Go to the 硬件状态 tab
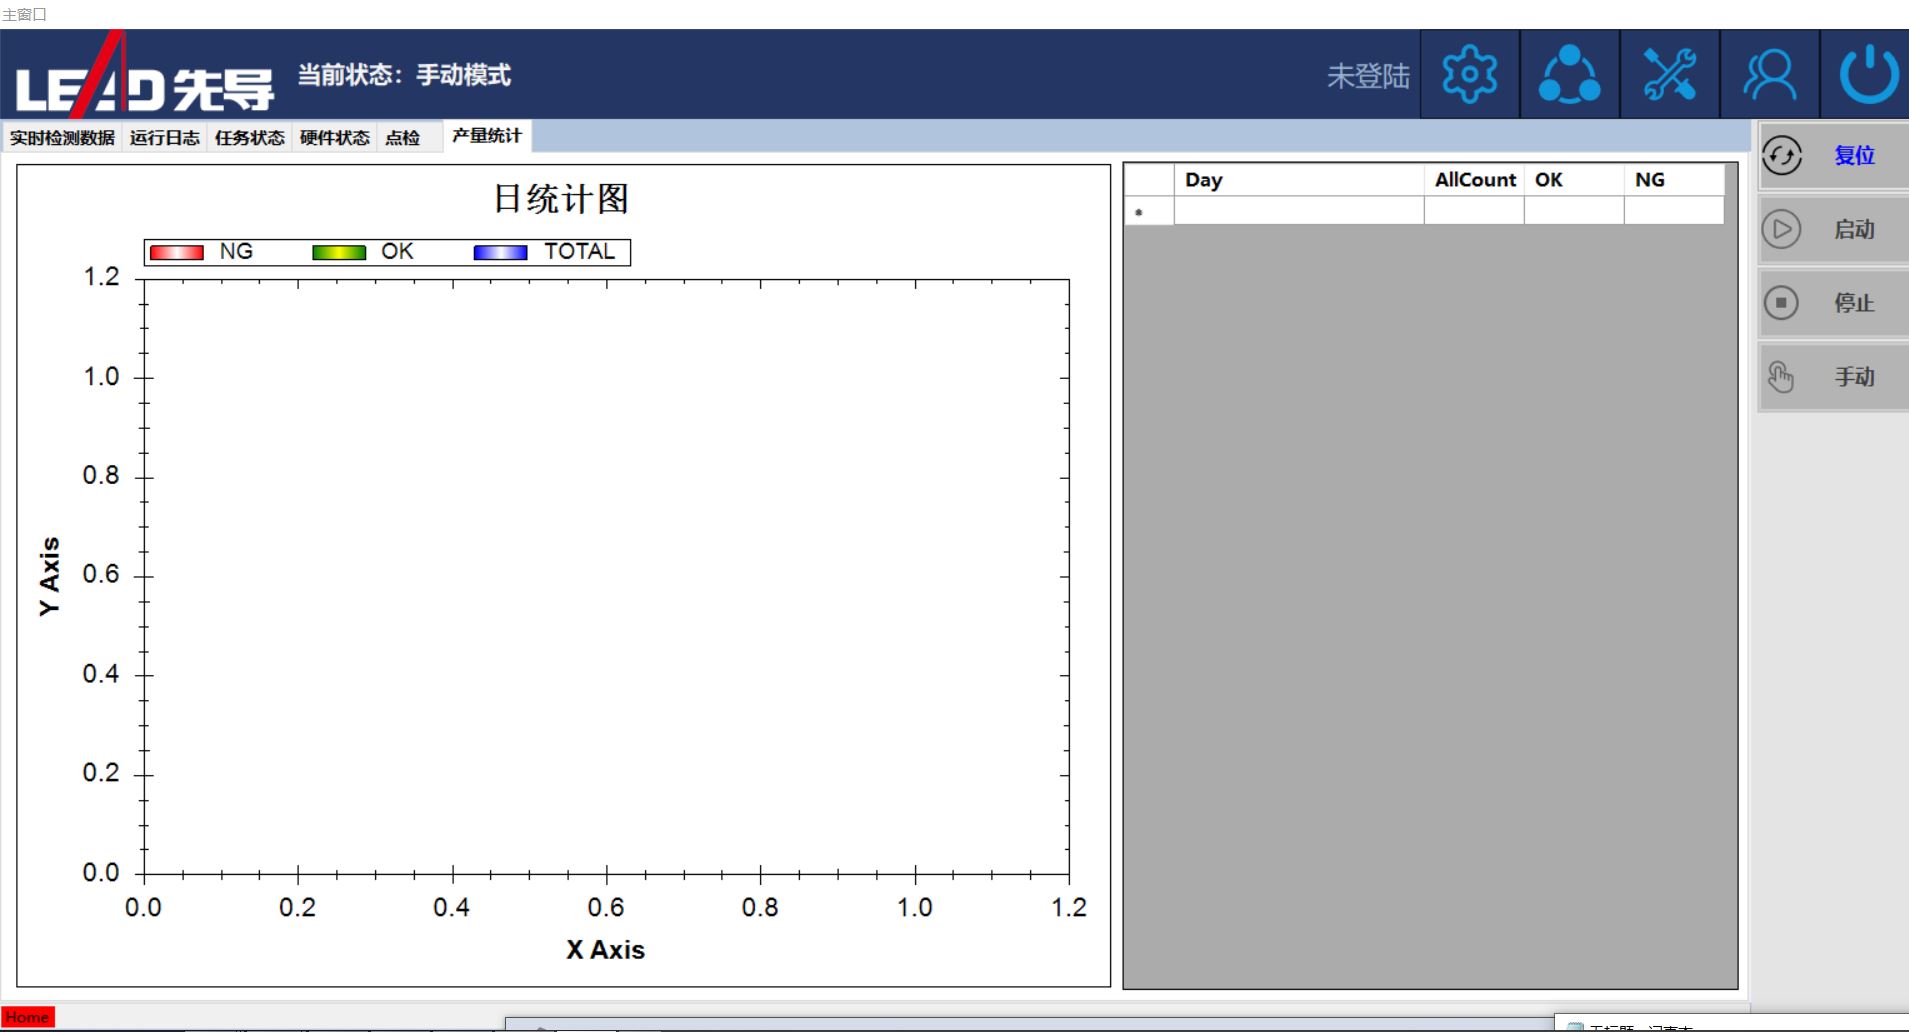The width and height of the screenshot is (1909, 1032). click(335, 138)
